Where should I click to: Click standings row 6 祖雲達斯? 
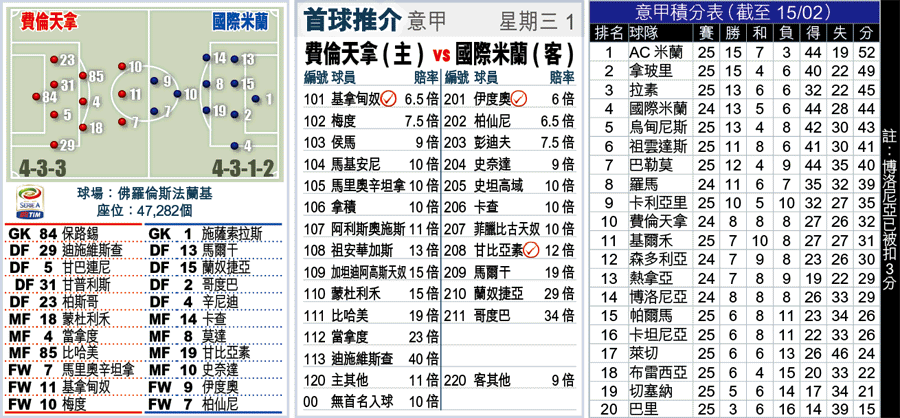(x=736, y=146)
